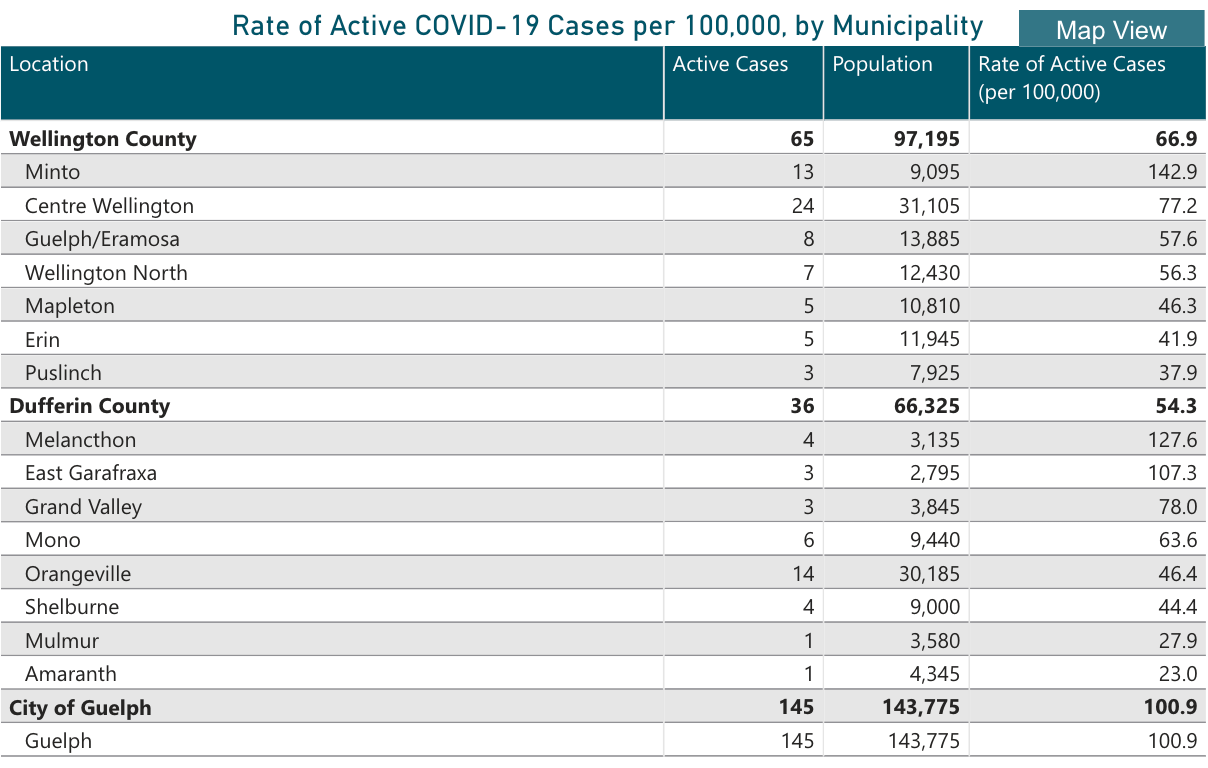Screen dimensions: 1208x768
Task: Click the Orangeville row label
Action: tap(78, 574)
